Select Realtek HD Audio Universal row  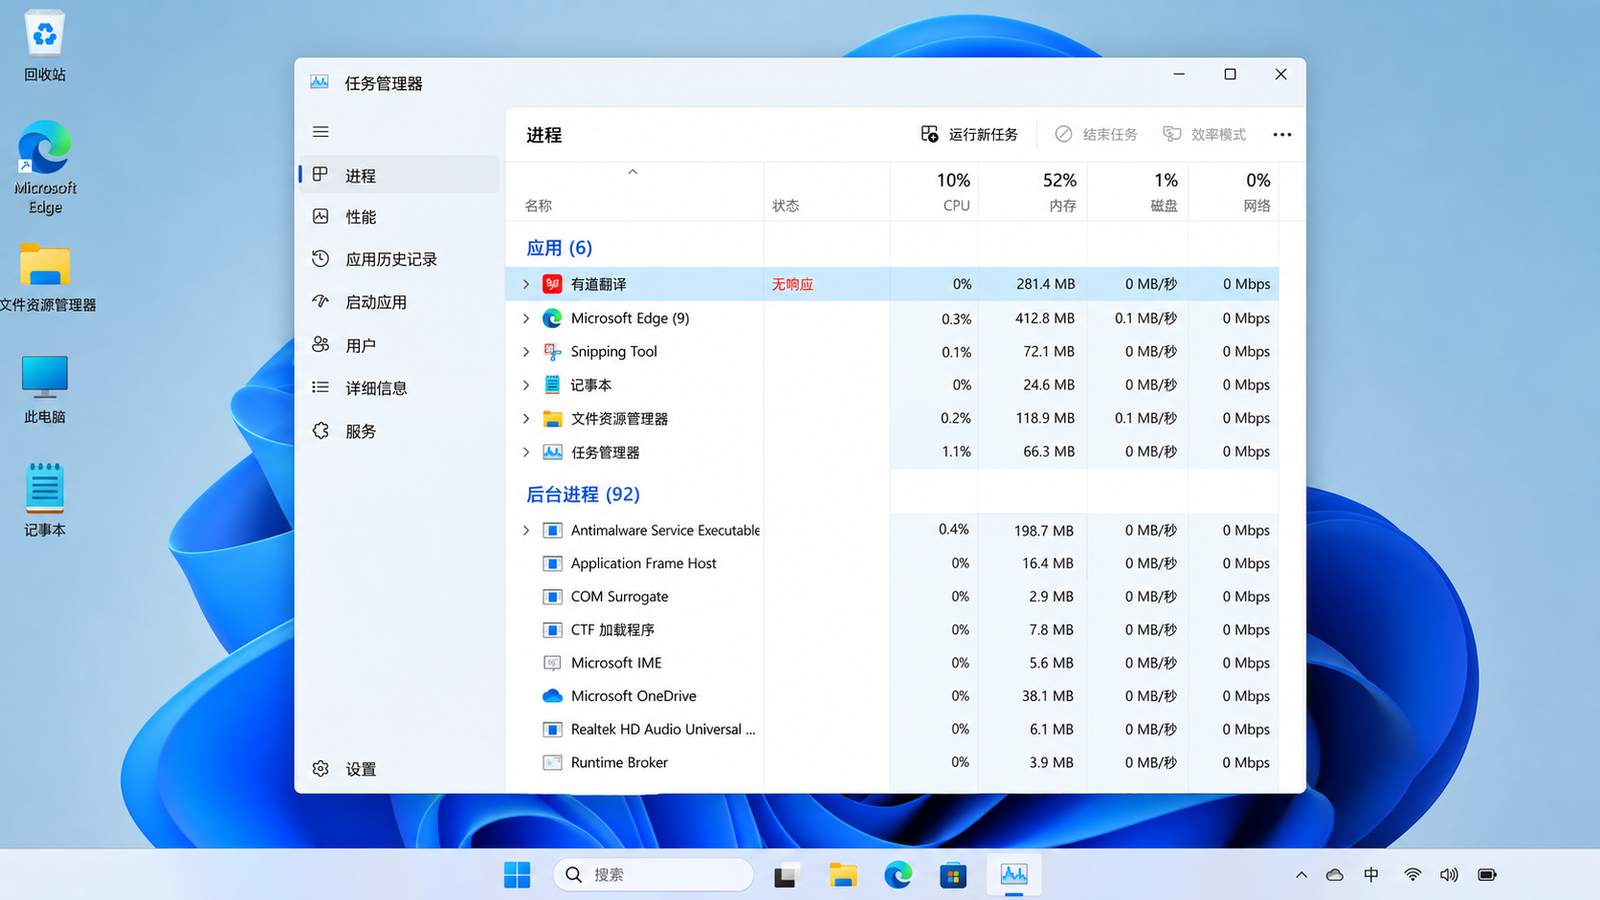(892, 730)
